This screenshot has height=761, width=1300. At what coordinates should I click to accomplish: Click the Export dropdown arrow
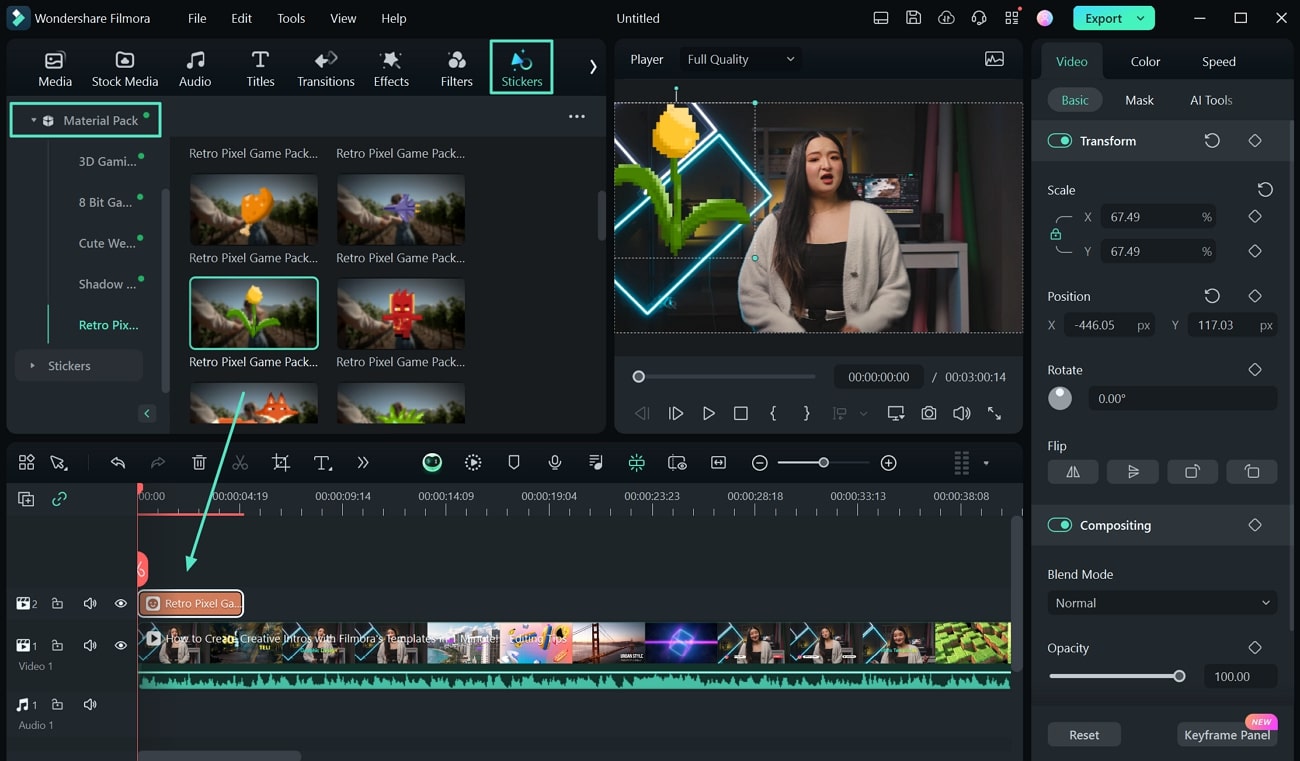pyautogui.click(x=1141, y=18)
